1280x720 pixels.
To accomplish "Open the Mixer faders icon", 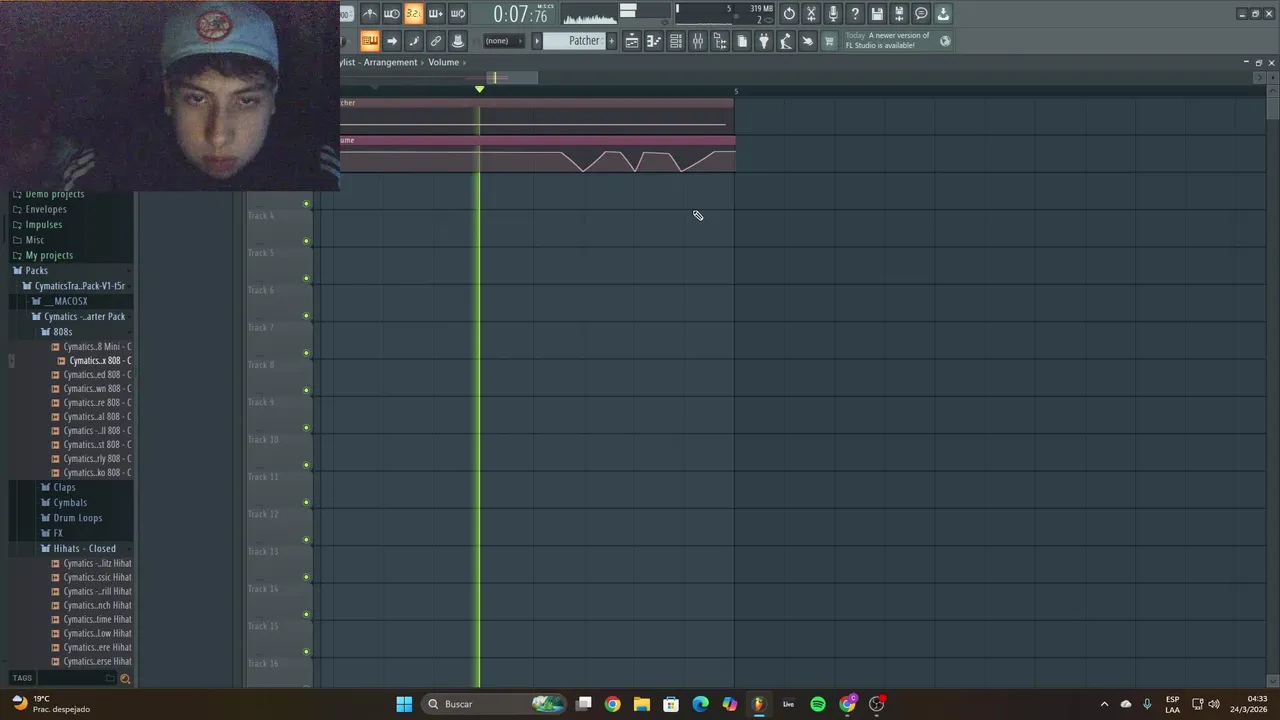I will click(698, 41).
